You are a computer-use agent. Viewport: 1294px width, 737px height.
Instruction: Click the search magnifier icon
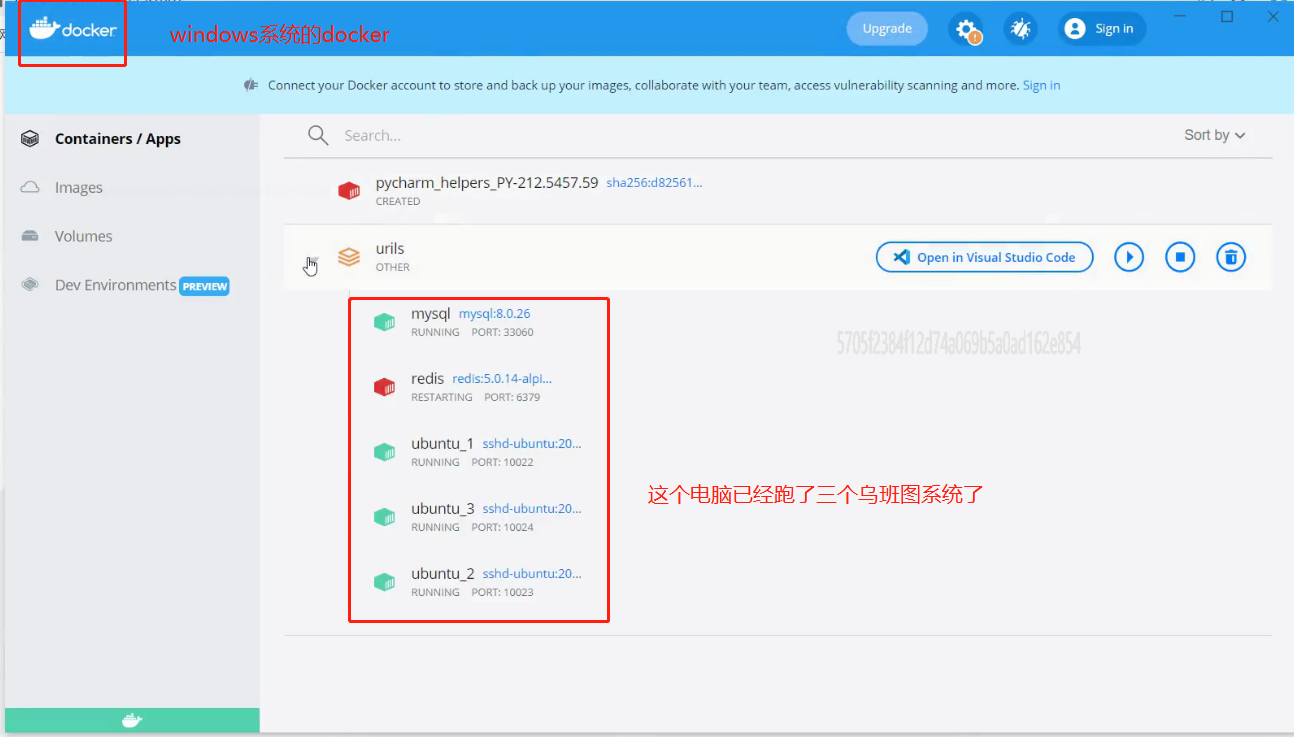pyautogui.click(x=318, y=136)
